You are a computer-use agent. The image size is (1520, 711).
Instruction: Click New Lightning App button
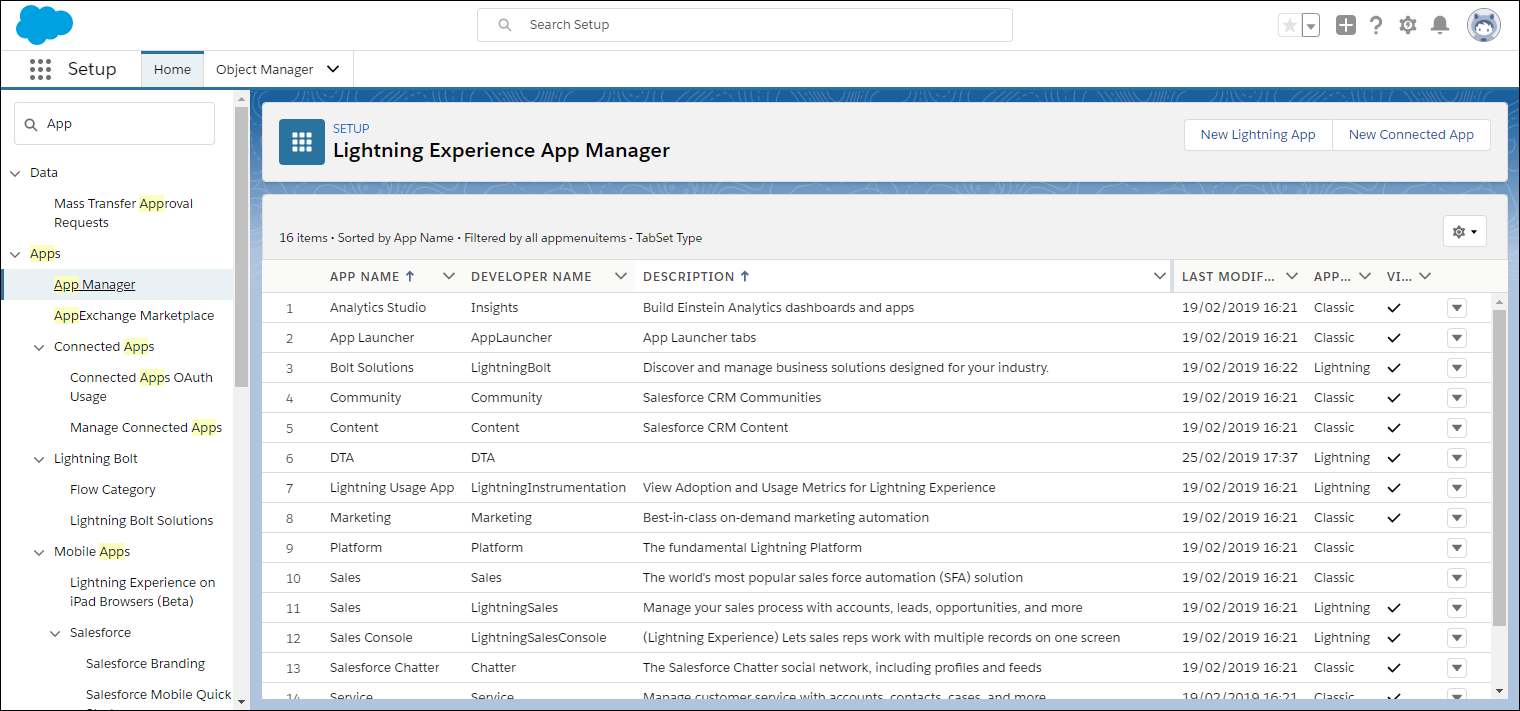[1258, 134]
